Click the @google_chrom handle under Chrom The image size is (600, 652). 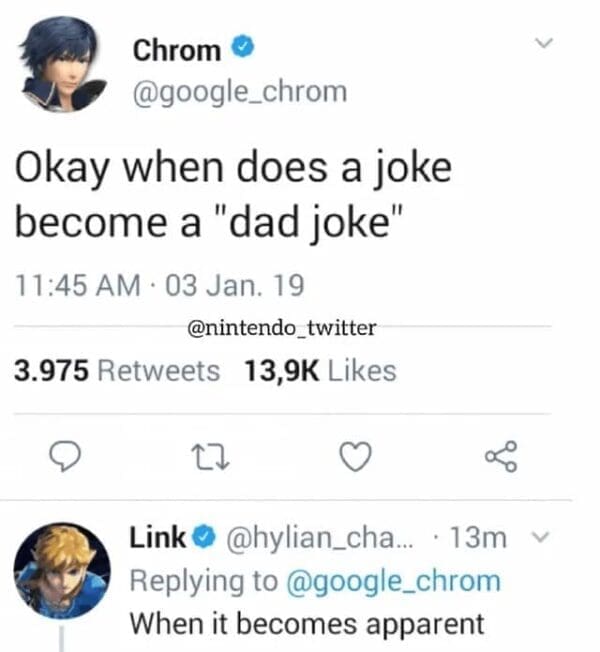pyautogui.click(x=240, y=92)
